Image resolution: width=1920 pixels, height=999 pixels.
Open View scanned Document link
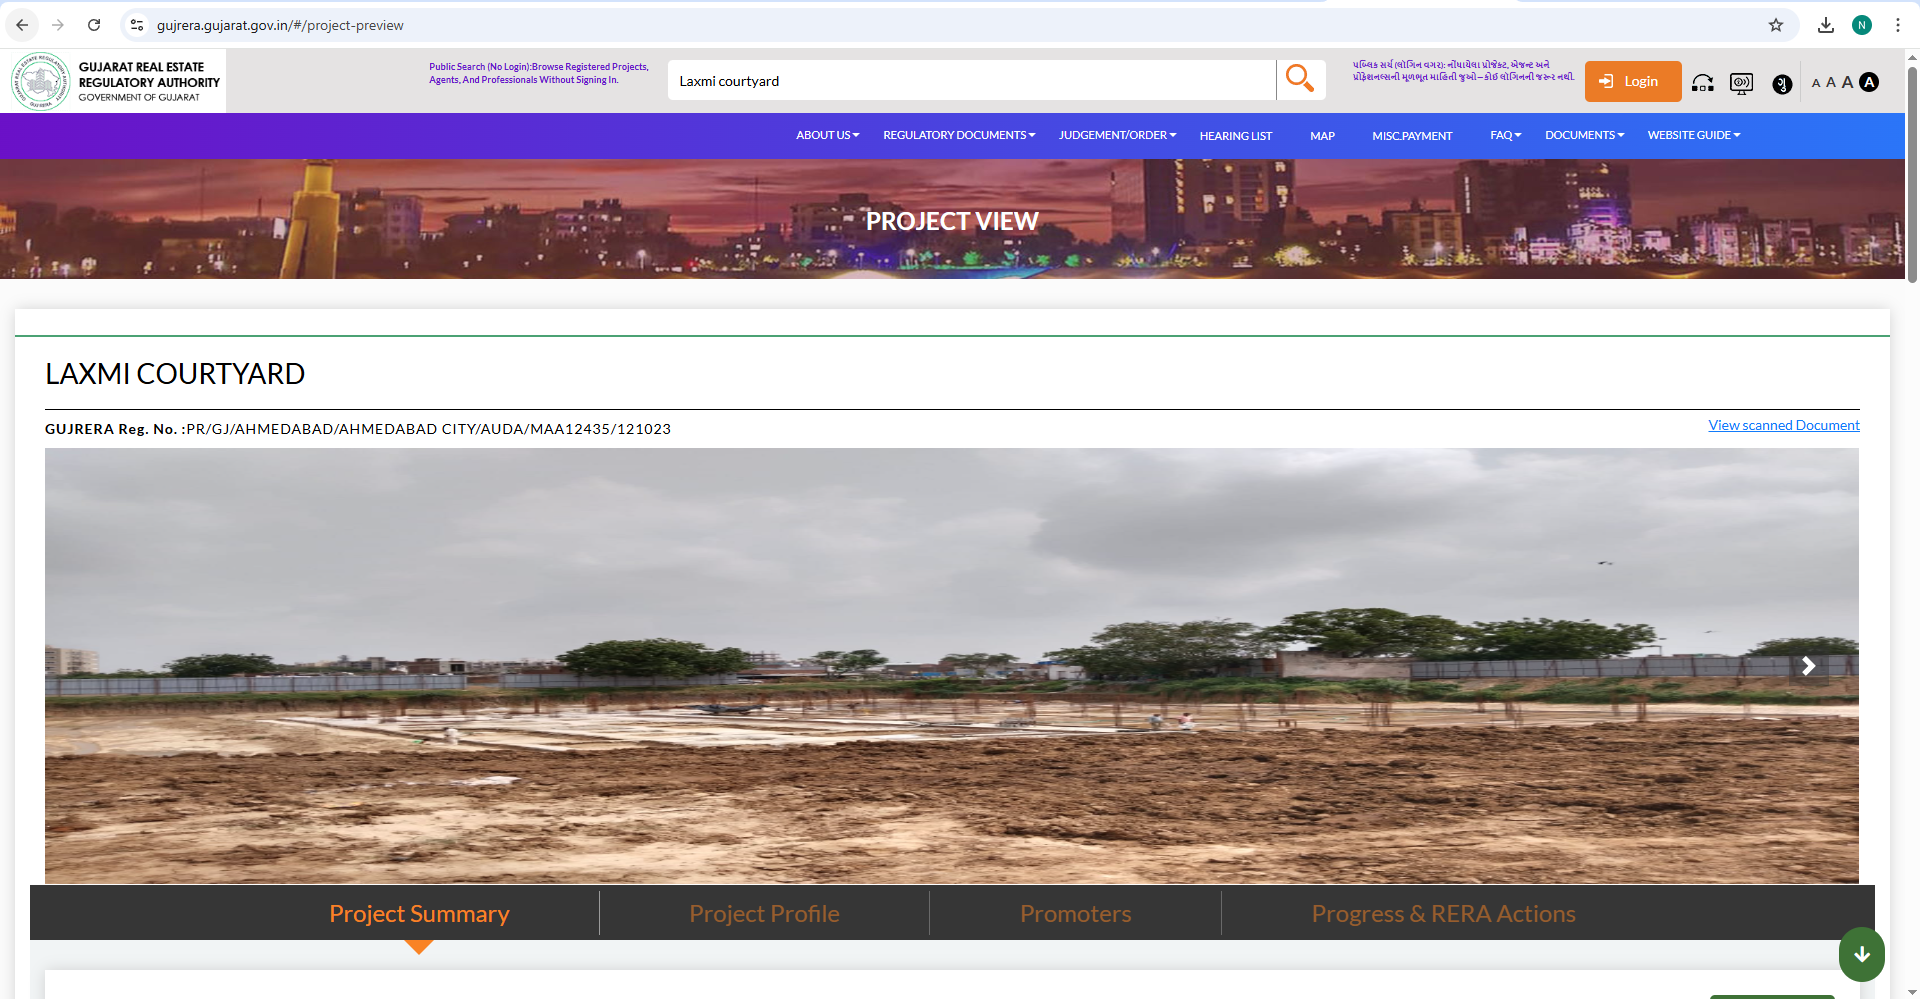pyautogui.click(x=1783, y=424)
